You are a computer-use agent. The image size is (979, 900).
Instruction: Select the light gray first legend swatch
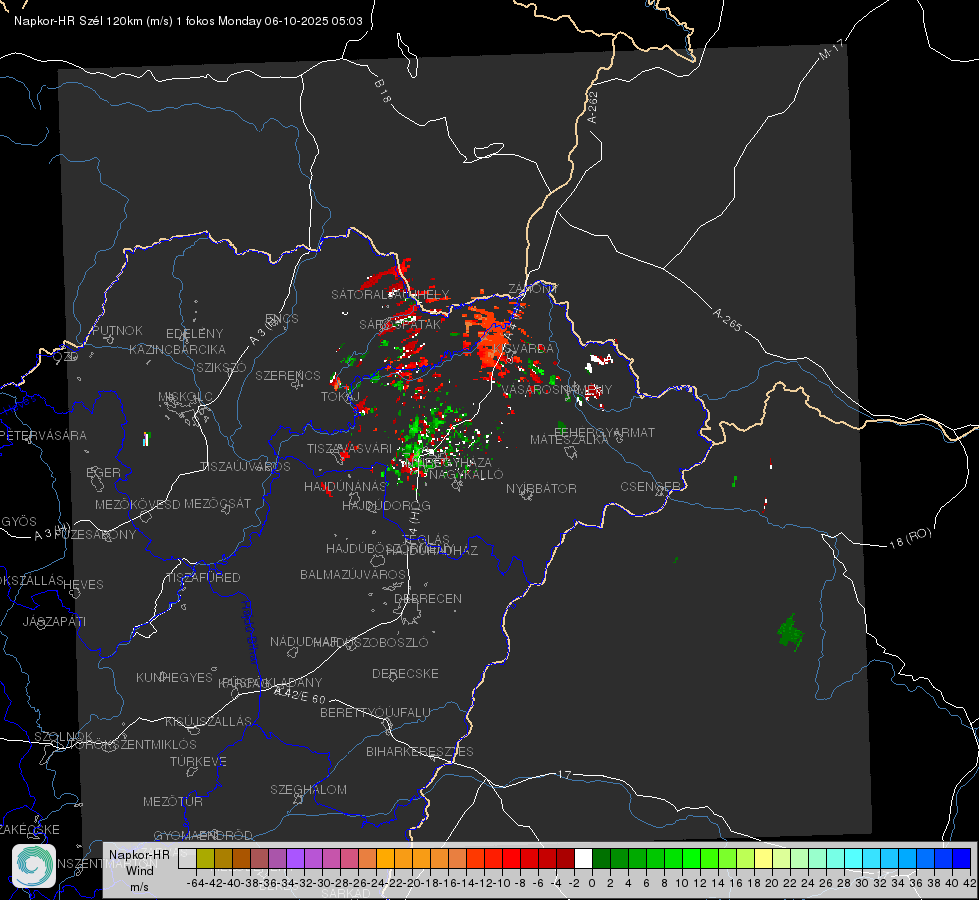187,858
